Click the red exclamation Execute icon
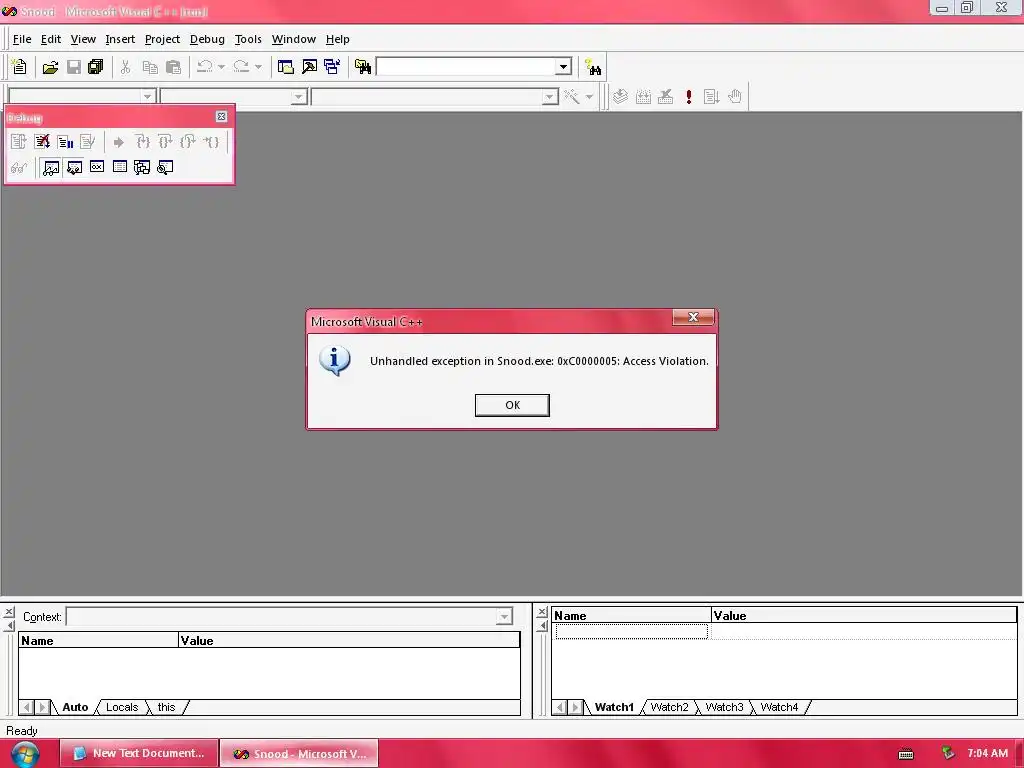Viewport: 1024px width, 768px height. (x=688, y=97)
